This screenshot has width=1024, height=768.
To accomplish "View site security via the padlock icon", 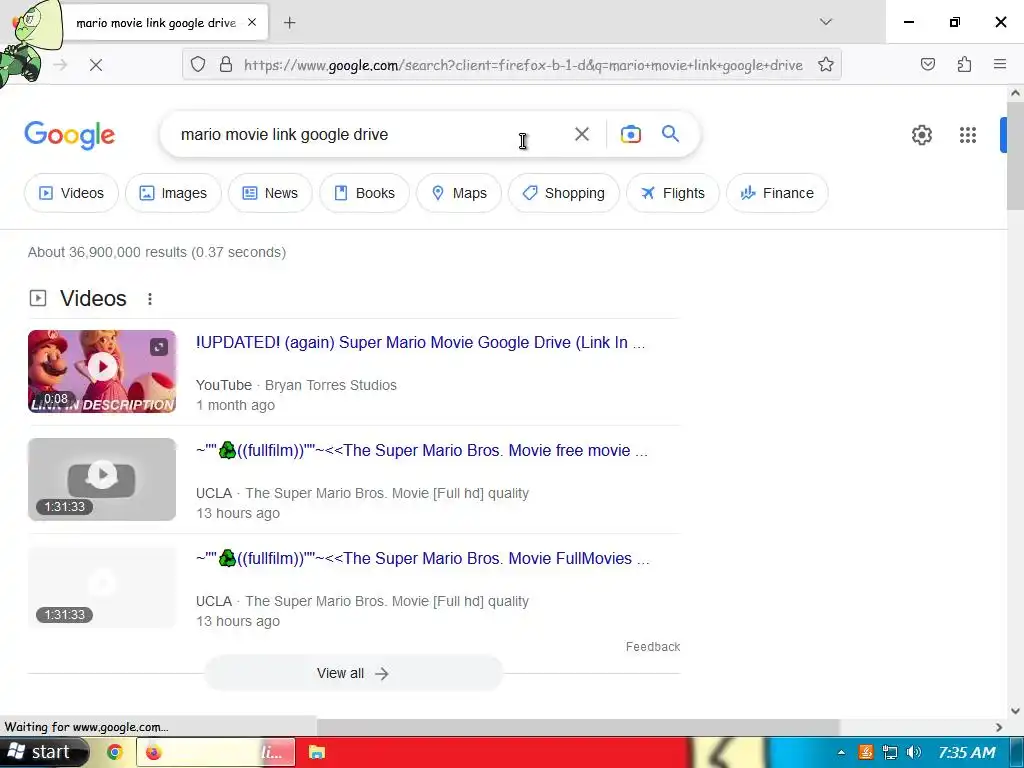I will pyautogui.click(x=226, y=65).
